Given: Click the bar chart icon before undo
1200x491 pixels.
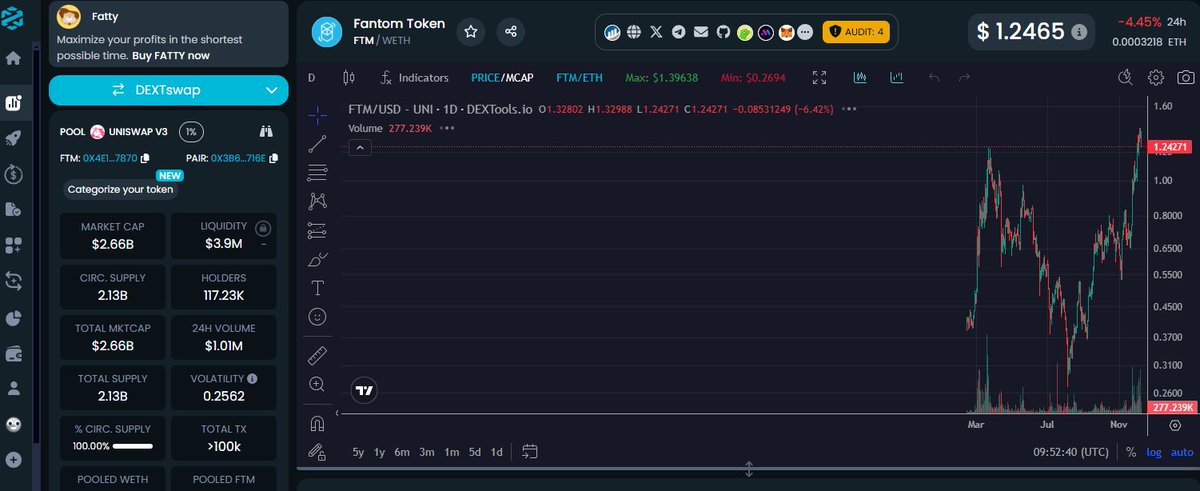Looking at the screenshot, I should coord(896,77).
